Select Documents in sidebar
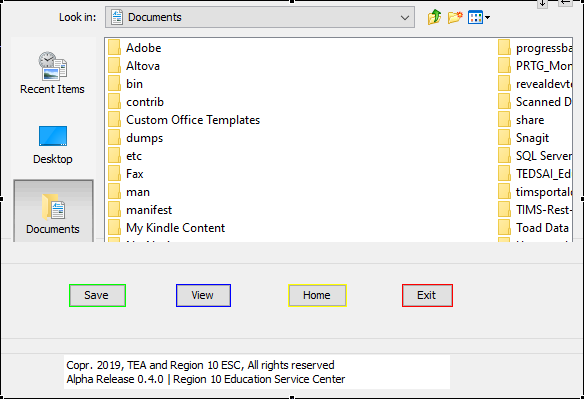The height and width of the screenshot is (399, 584). [53, 211]
